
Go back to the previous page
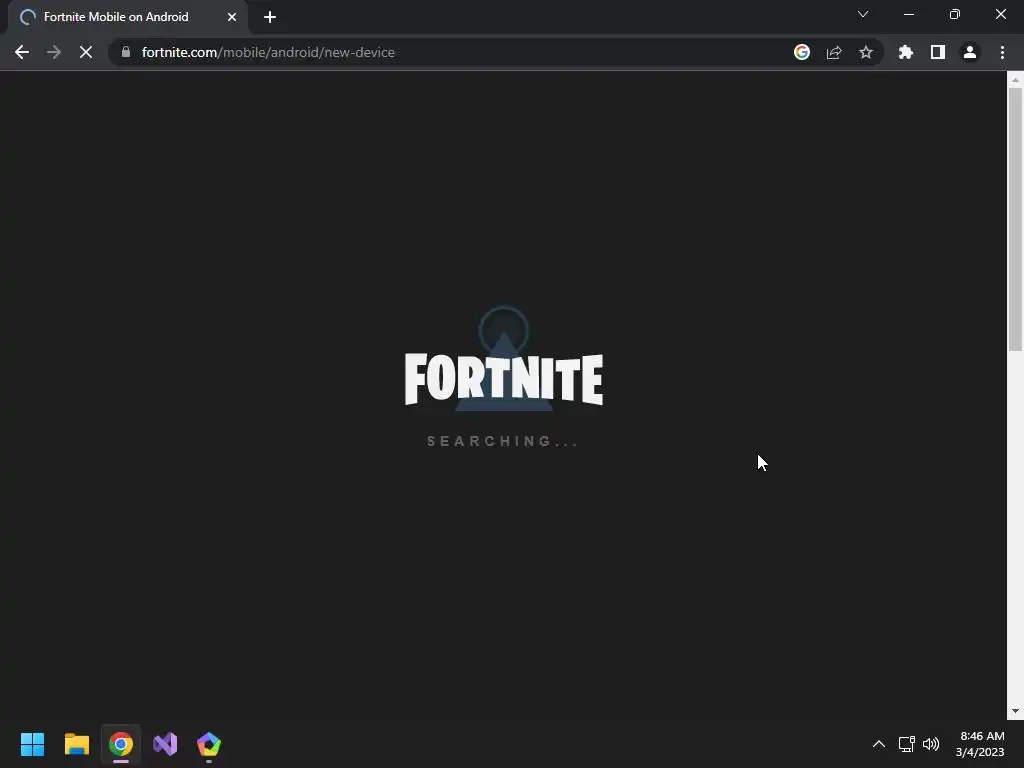(x=22, y=52)
